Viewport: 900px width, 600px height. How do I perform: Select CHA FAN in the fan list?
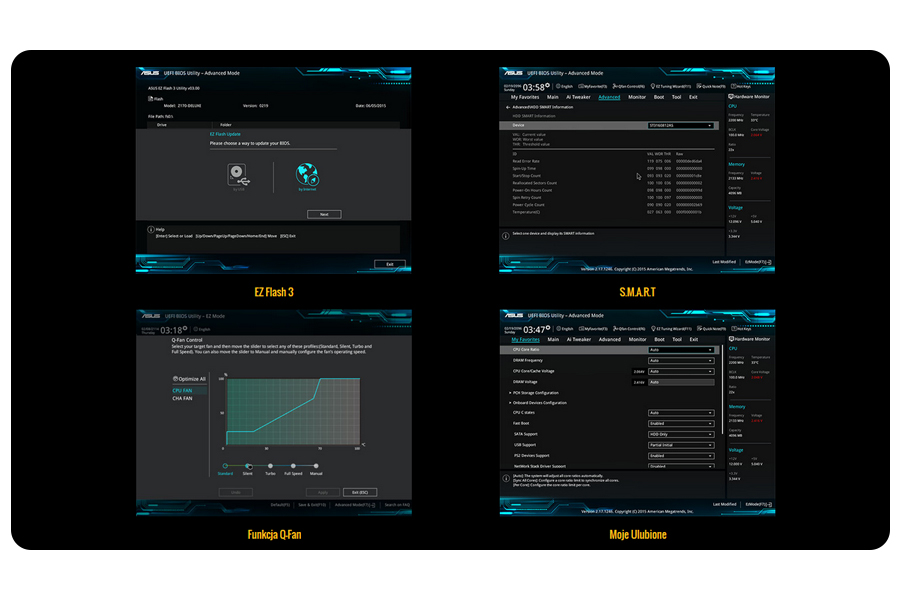tap(182, 399)
